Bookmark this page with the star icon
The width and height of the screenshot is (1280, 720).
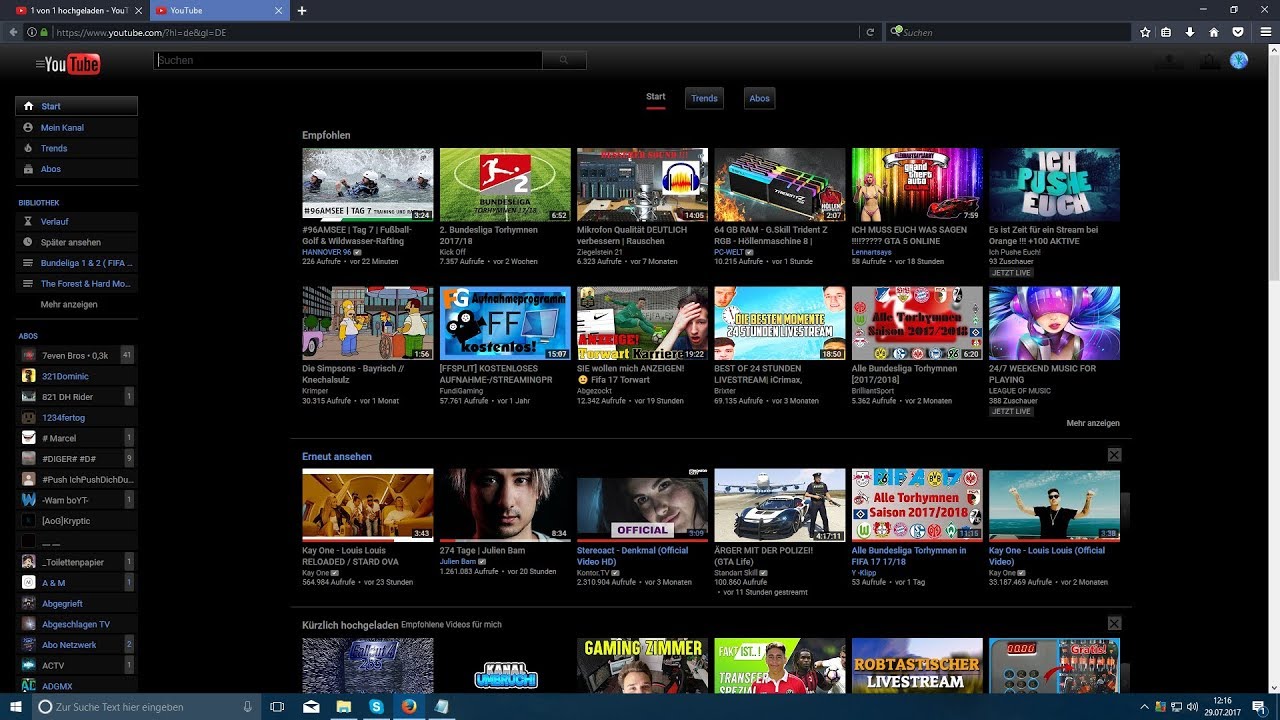1145,32
